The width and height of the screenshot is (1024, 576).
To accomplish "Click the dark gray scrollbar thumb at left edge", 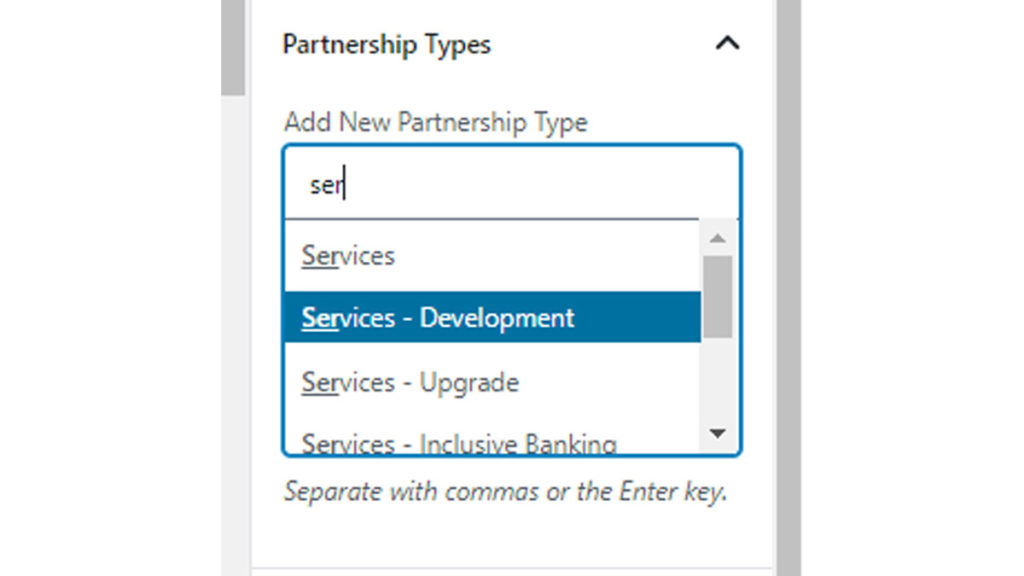I will 233,45.
